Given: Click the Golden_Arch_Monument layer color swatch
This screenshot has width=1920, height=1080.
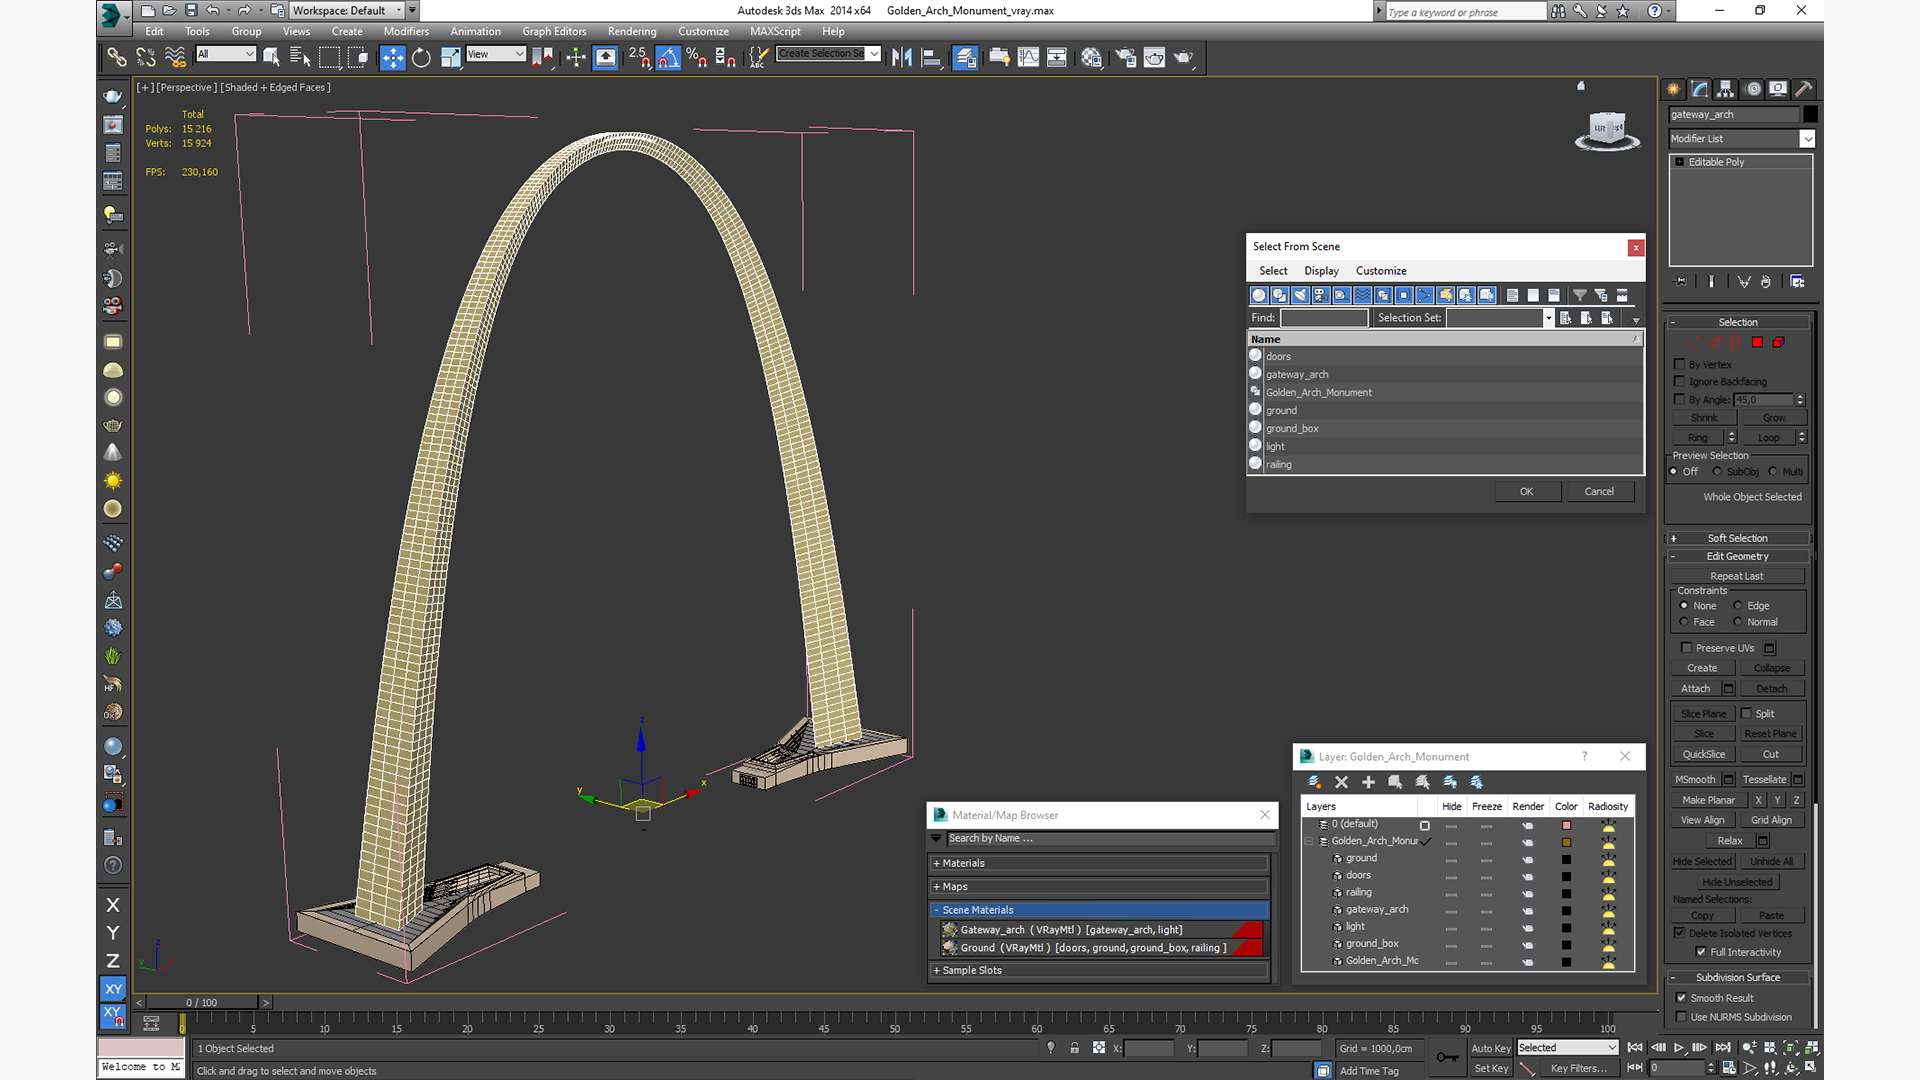Looking at the screenshot, I should pos(1566,841).
